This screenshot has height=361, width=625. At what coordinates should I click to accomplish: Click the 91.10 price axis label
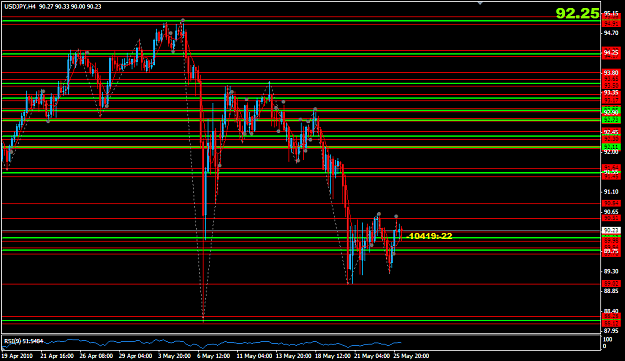click(611, 192)
